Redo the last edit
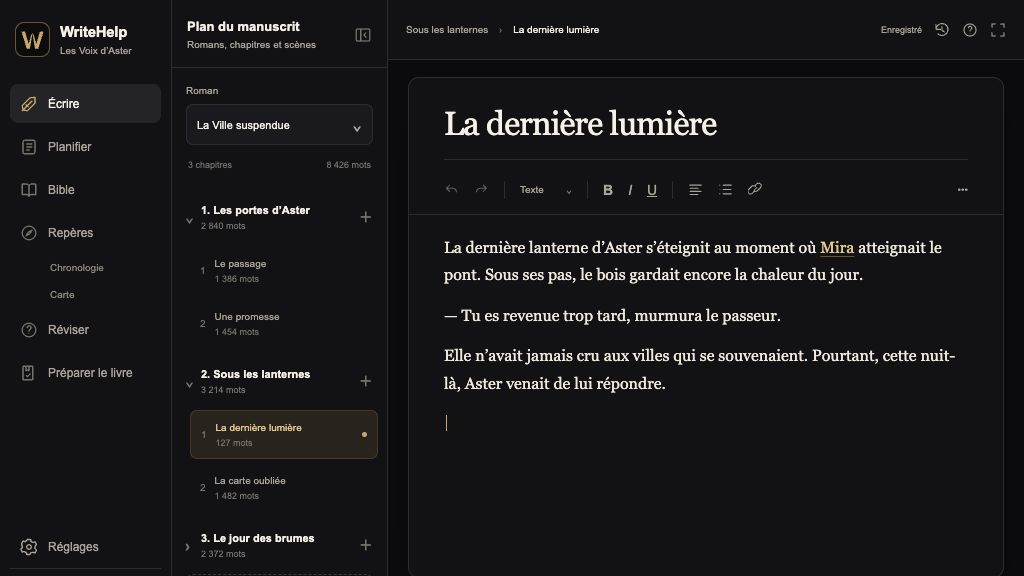1024x576 pixels. tap(481, 189)
